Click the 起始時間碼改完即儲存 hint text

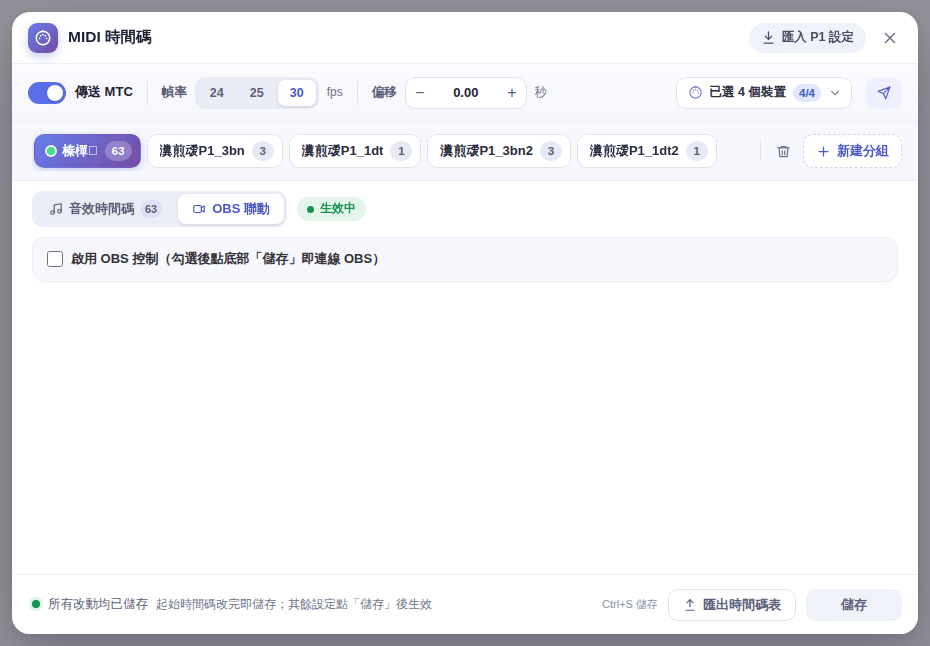pyautogui.click(x=294, y=604)
